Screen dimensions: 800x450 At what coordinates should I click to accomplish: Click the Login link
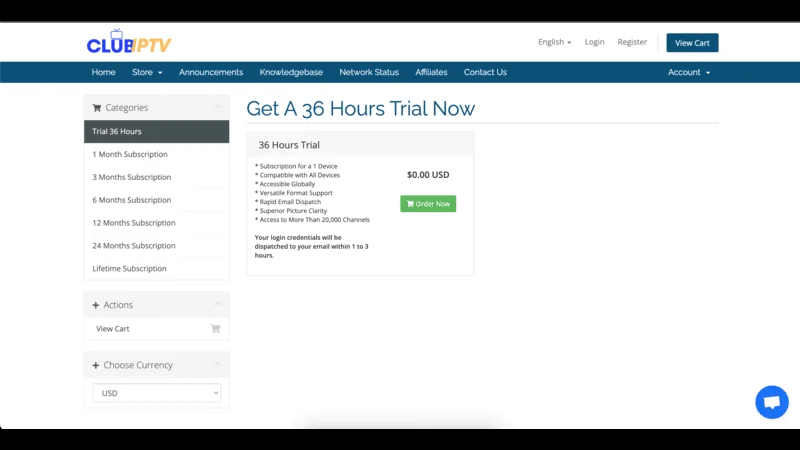(595, 42)
